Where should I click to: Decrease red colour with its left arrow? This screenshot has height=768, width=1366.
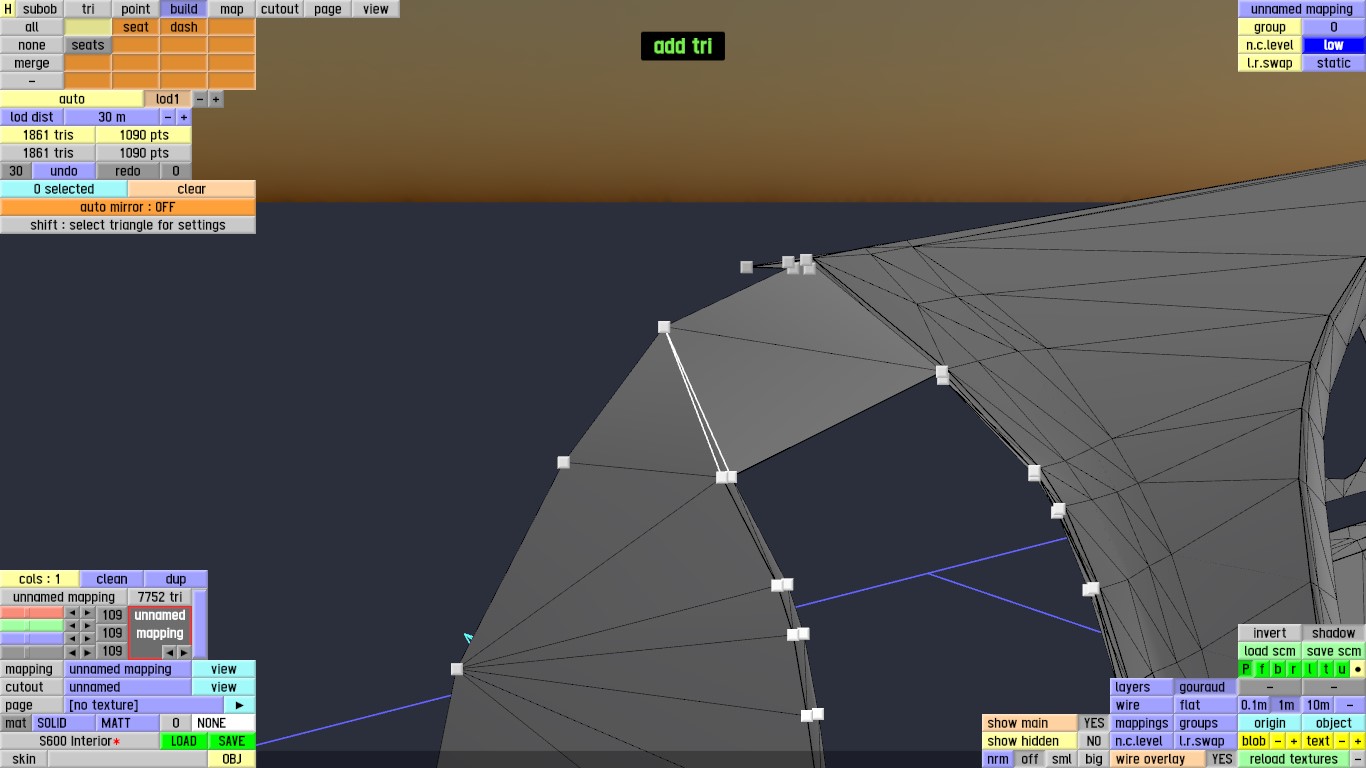(x=72, y=613)
